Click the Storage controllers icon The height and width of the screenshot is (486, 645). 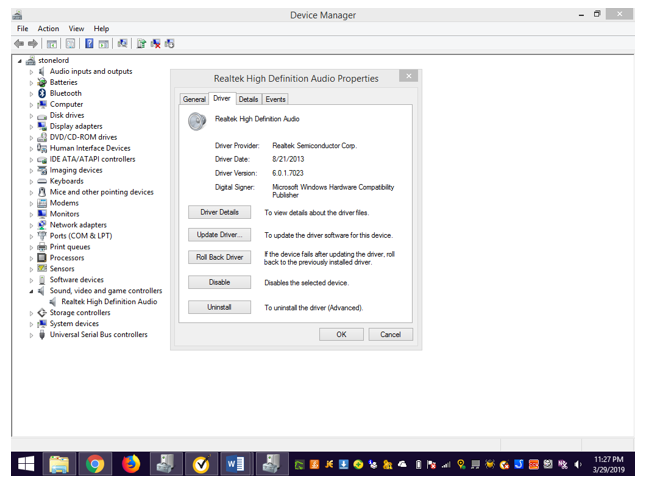(x=42, y=313)
